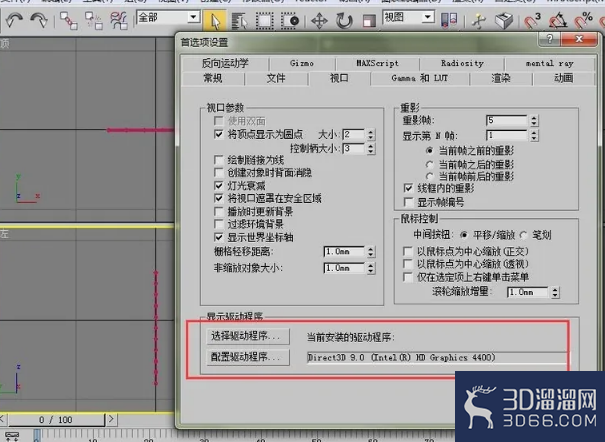Open the 反向运动学 tab
The width and height of the screenshot is (605, 442).
pos(225,63)
